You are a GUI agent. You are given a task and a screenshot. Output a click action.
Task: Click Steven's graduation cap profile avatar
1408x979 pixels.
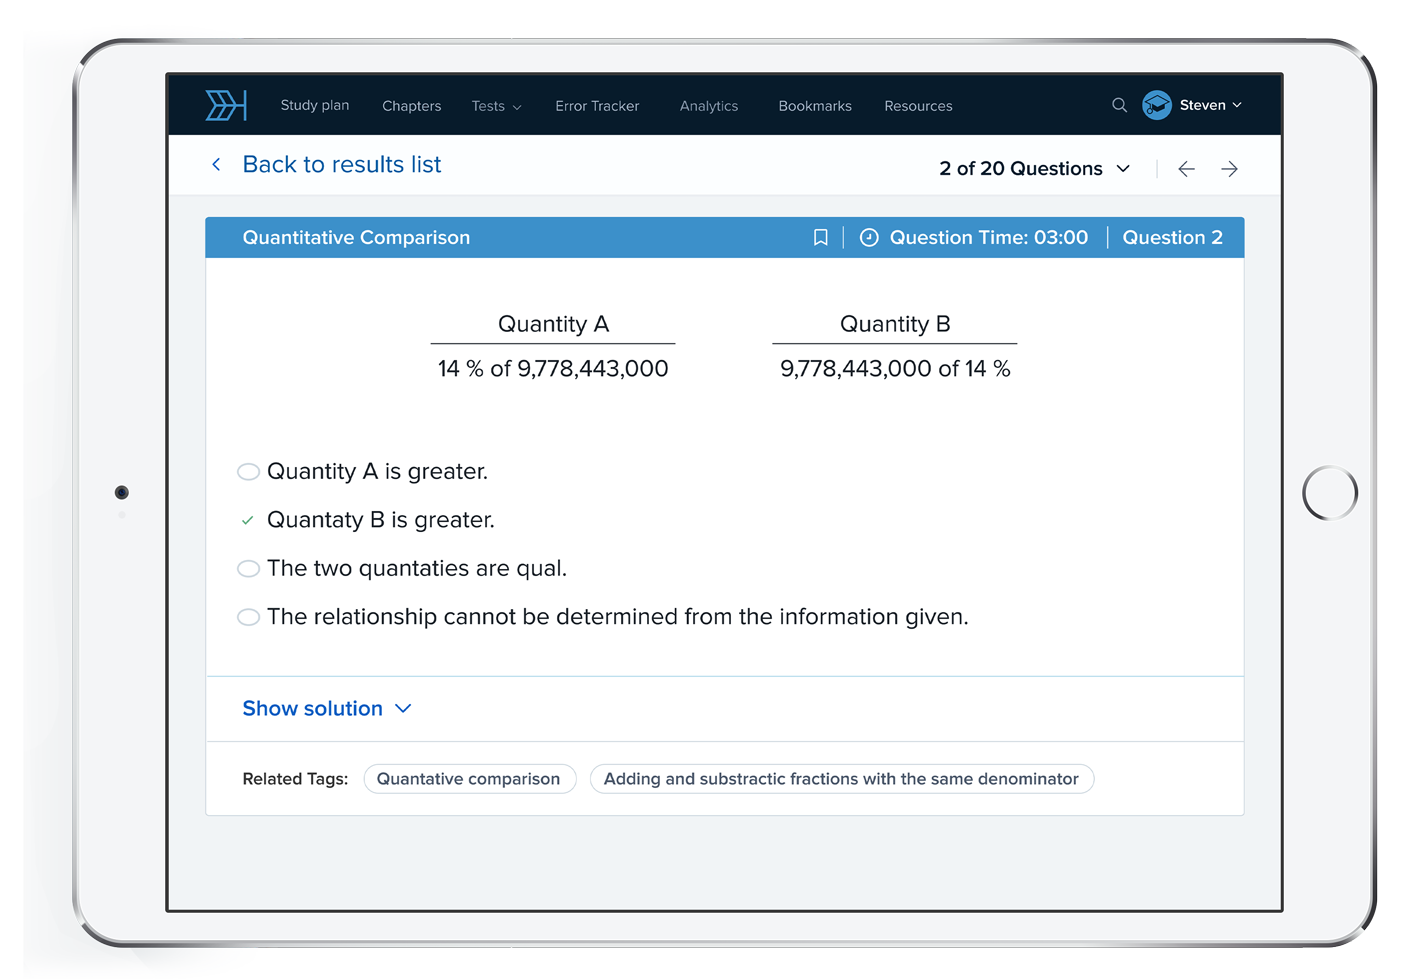point(1156,105)
